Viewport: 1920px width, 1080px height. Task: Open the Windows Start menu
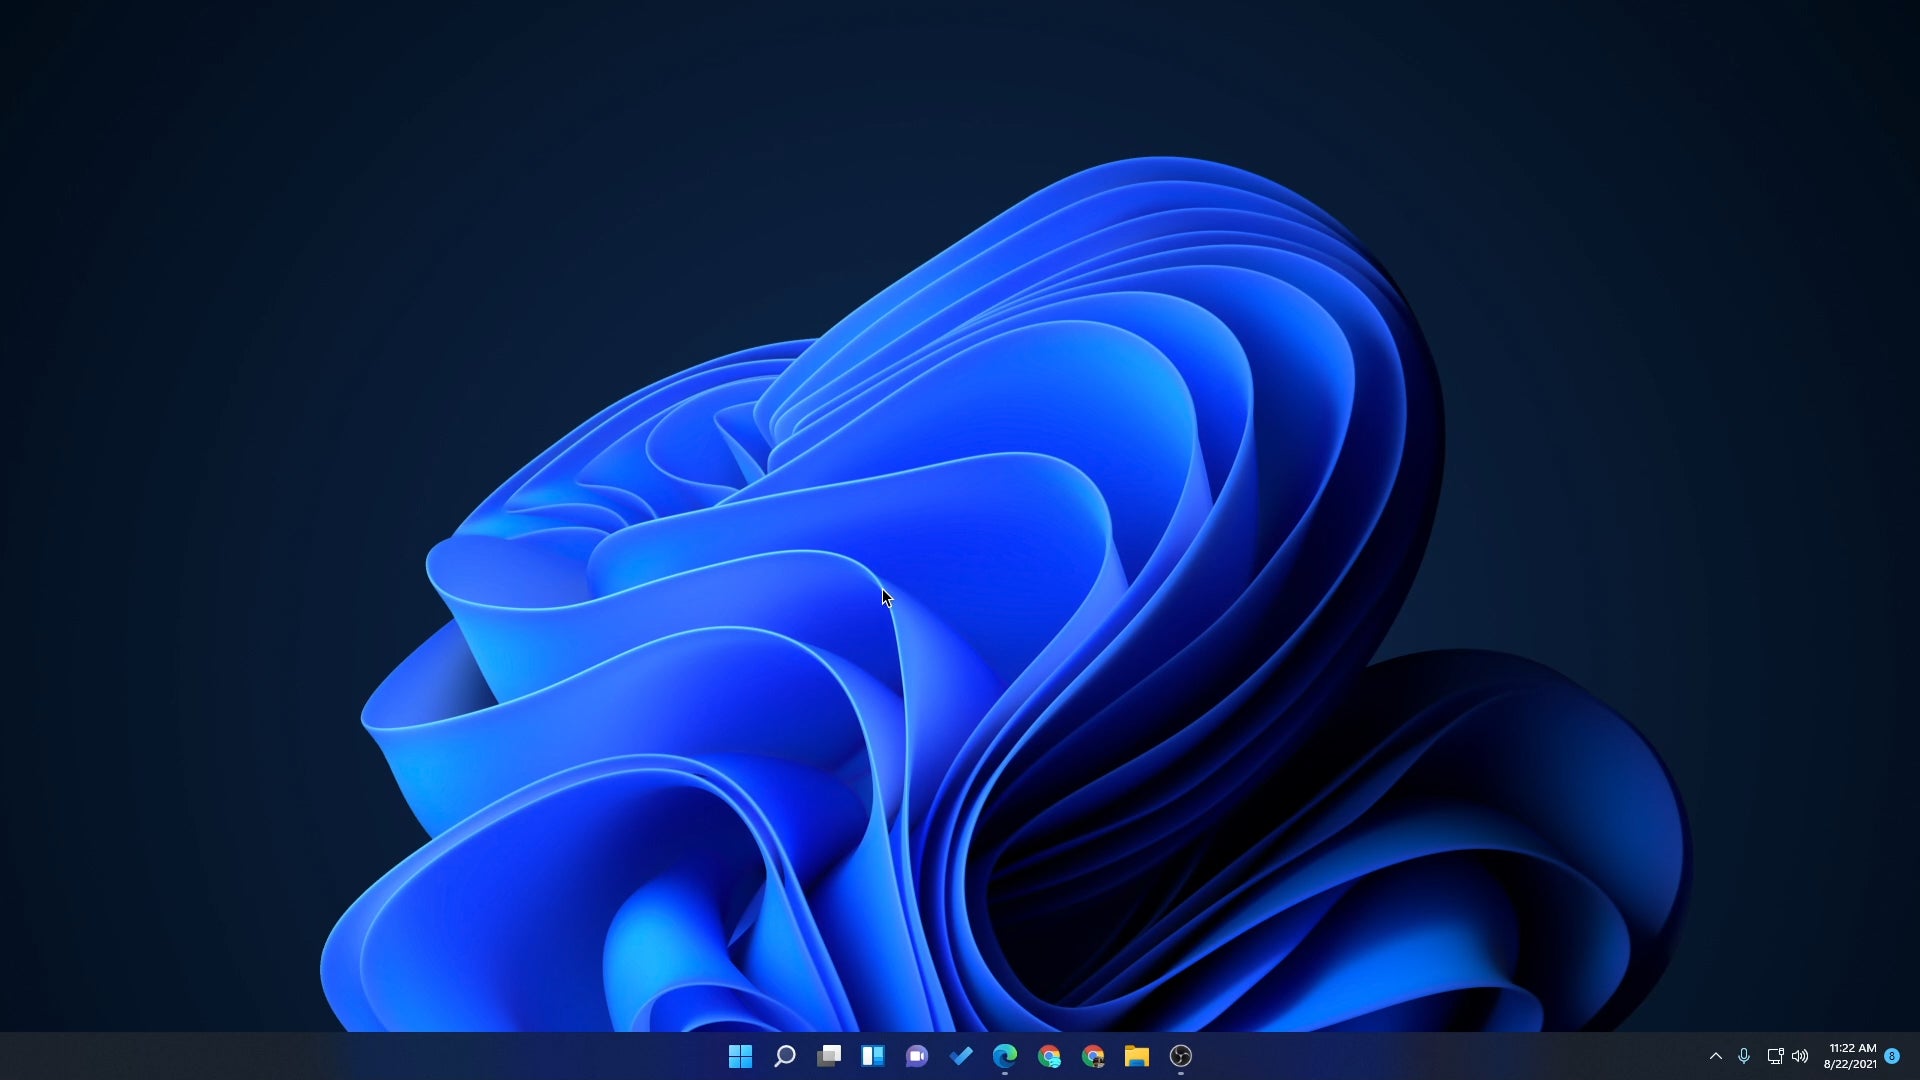[740, 1056]
